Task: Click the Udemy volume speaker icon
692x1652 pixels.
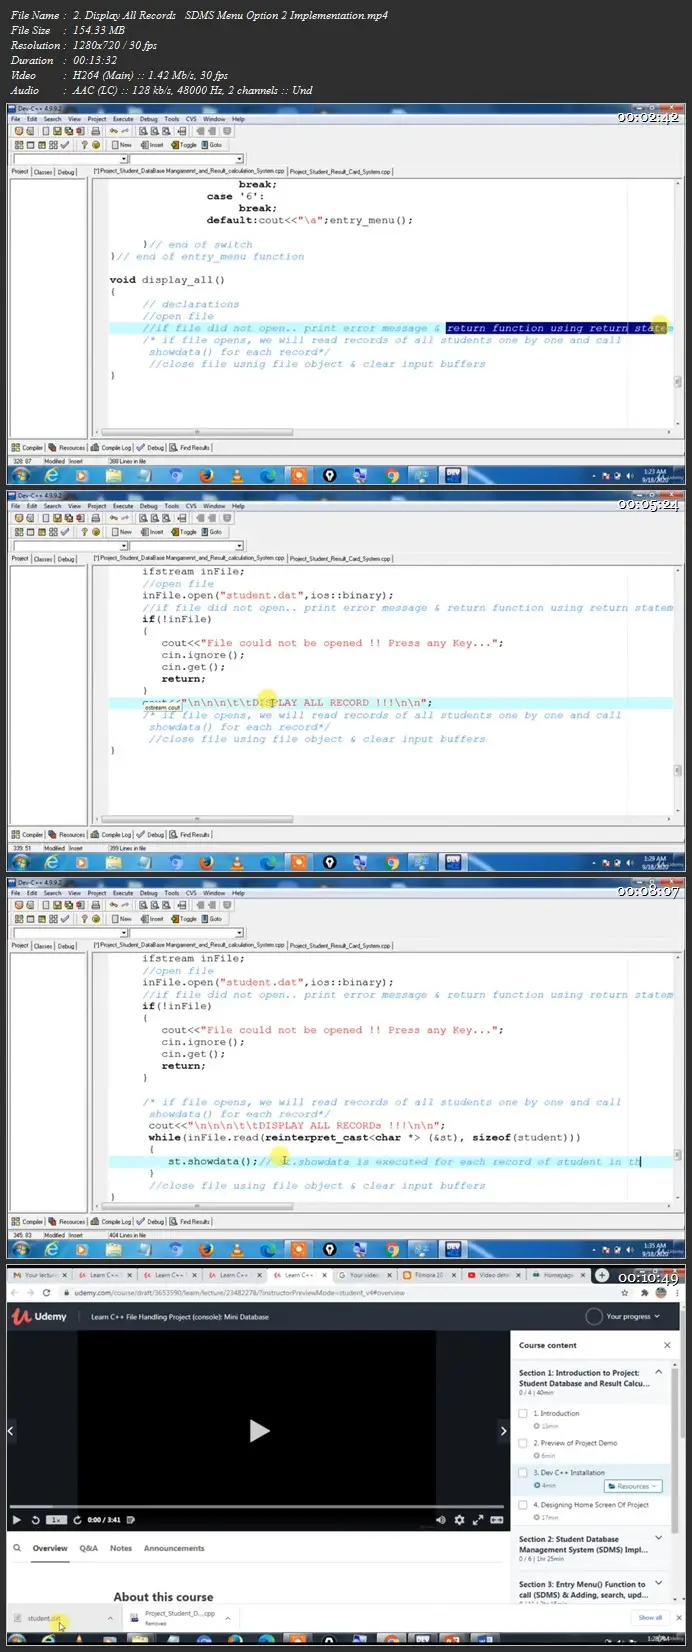Action: [x=441, y=1520]
